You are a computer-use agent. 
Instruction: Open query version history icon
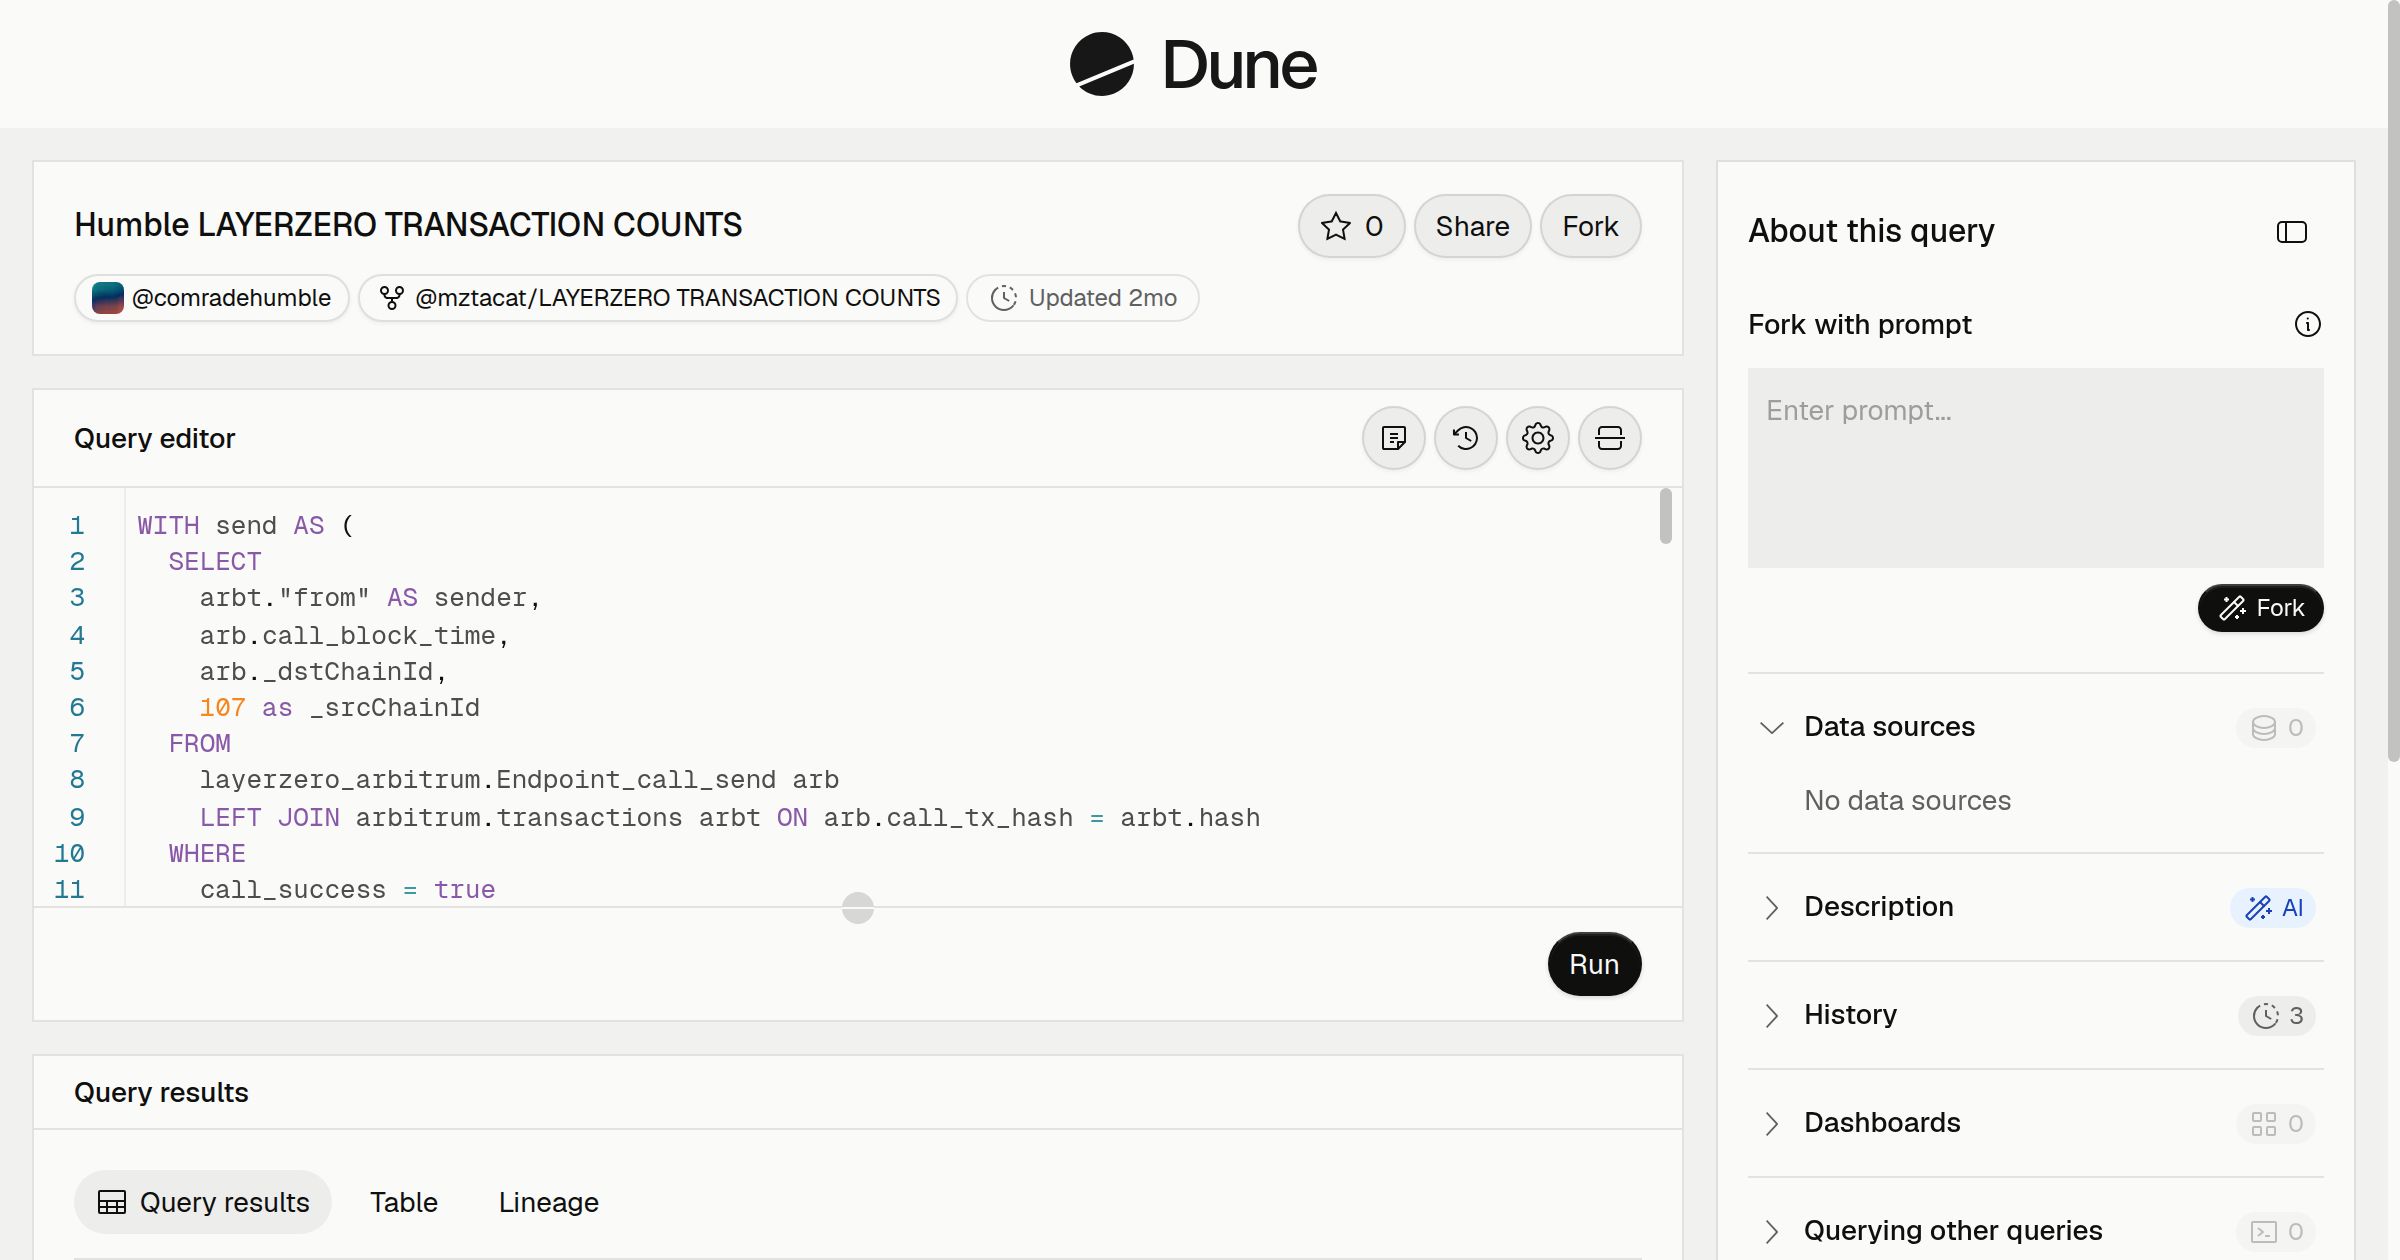(x=1466, y=438)
